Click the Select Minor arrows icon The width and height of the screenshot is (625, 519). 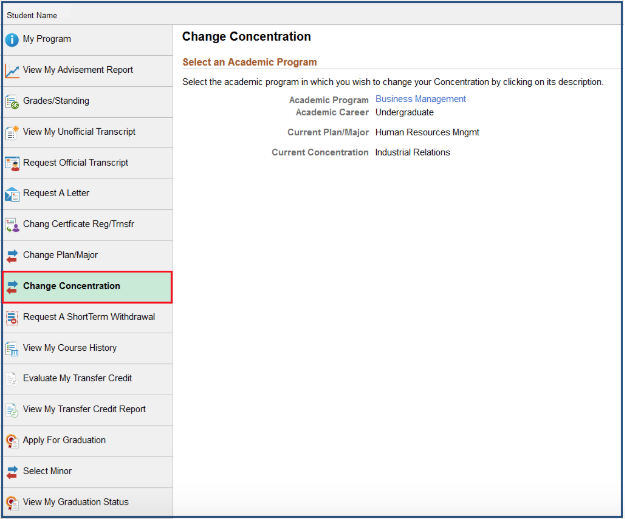[x=13, y=472]
